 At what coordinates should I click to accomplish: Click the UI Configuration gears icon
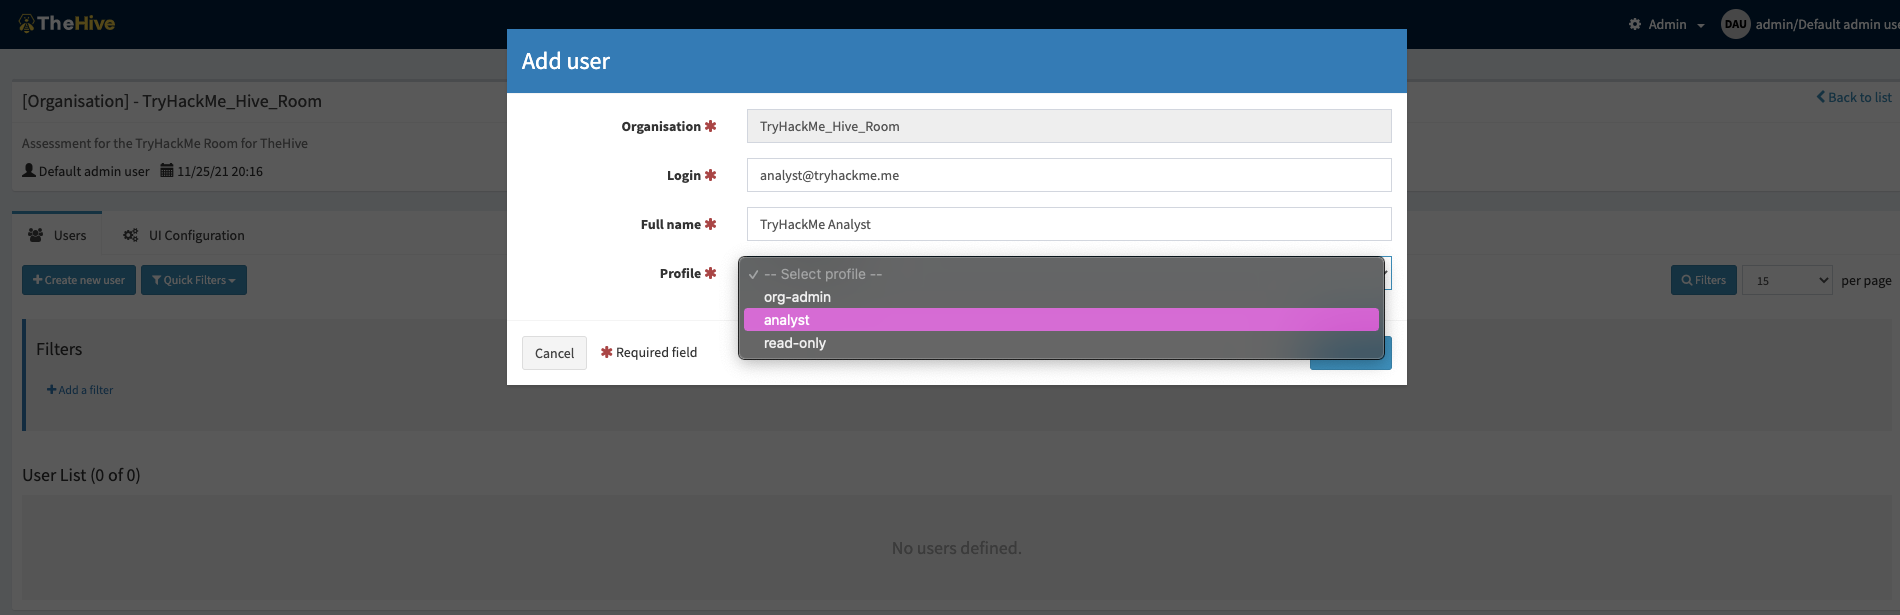click(131, 235)
